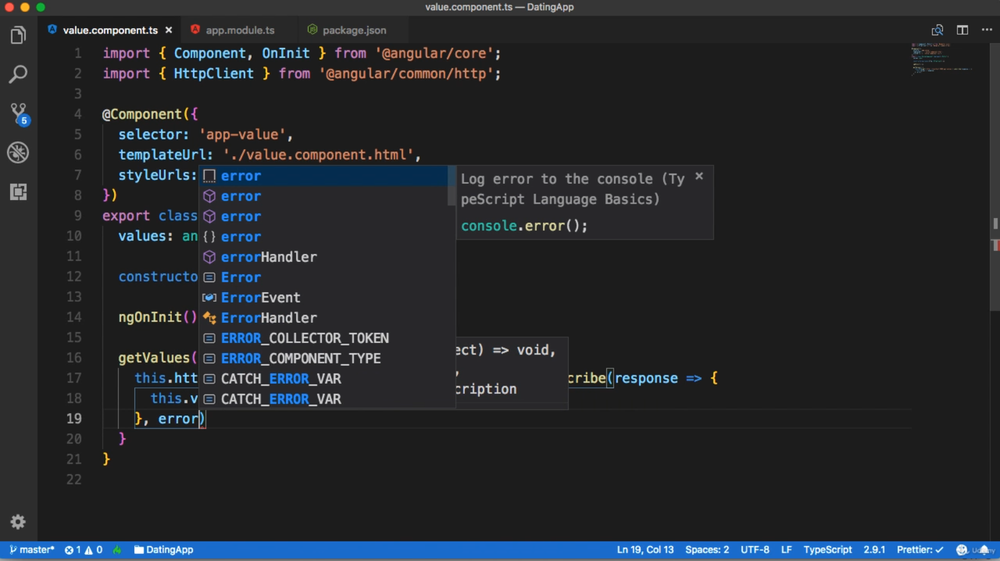1000x561 pixels.
Task: Click 'console.error();' in the snippet preview
Action: [524, 226]
